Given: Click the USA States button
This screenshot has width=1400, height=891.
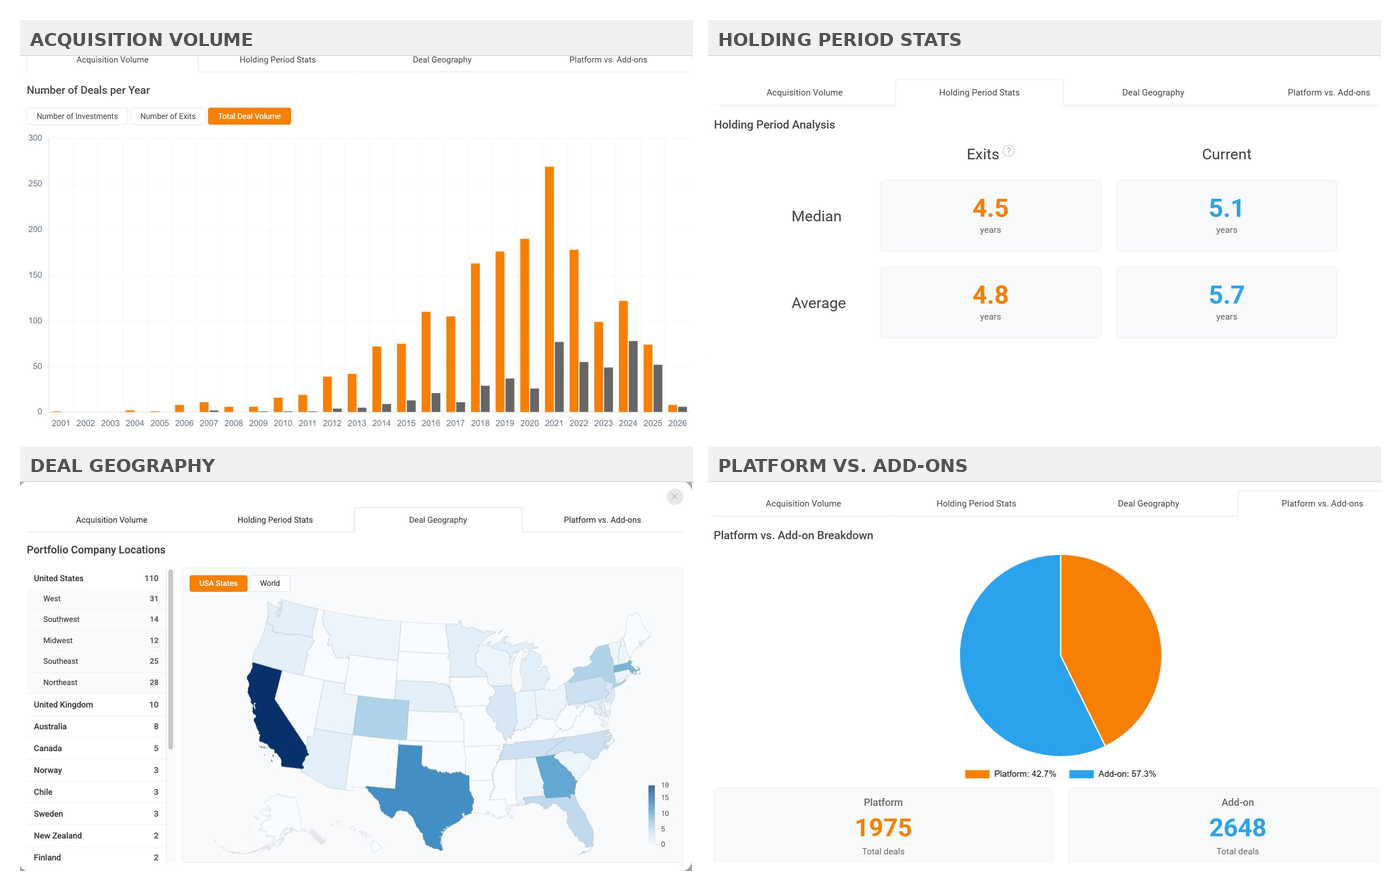Looking at the screenshot, I should coord(218,583).
